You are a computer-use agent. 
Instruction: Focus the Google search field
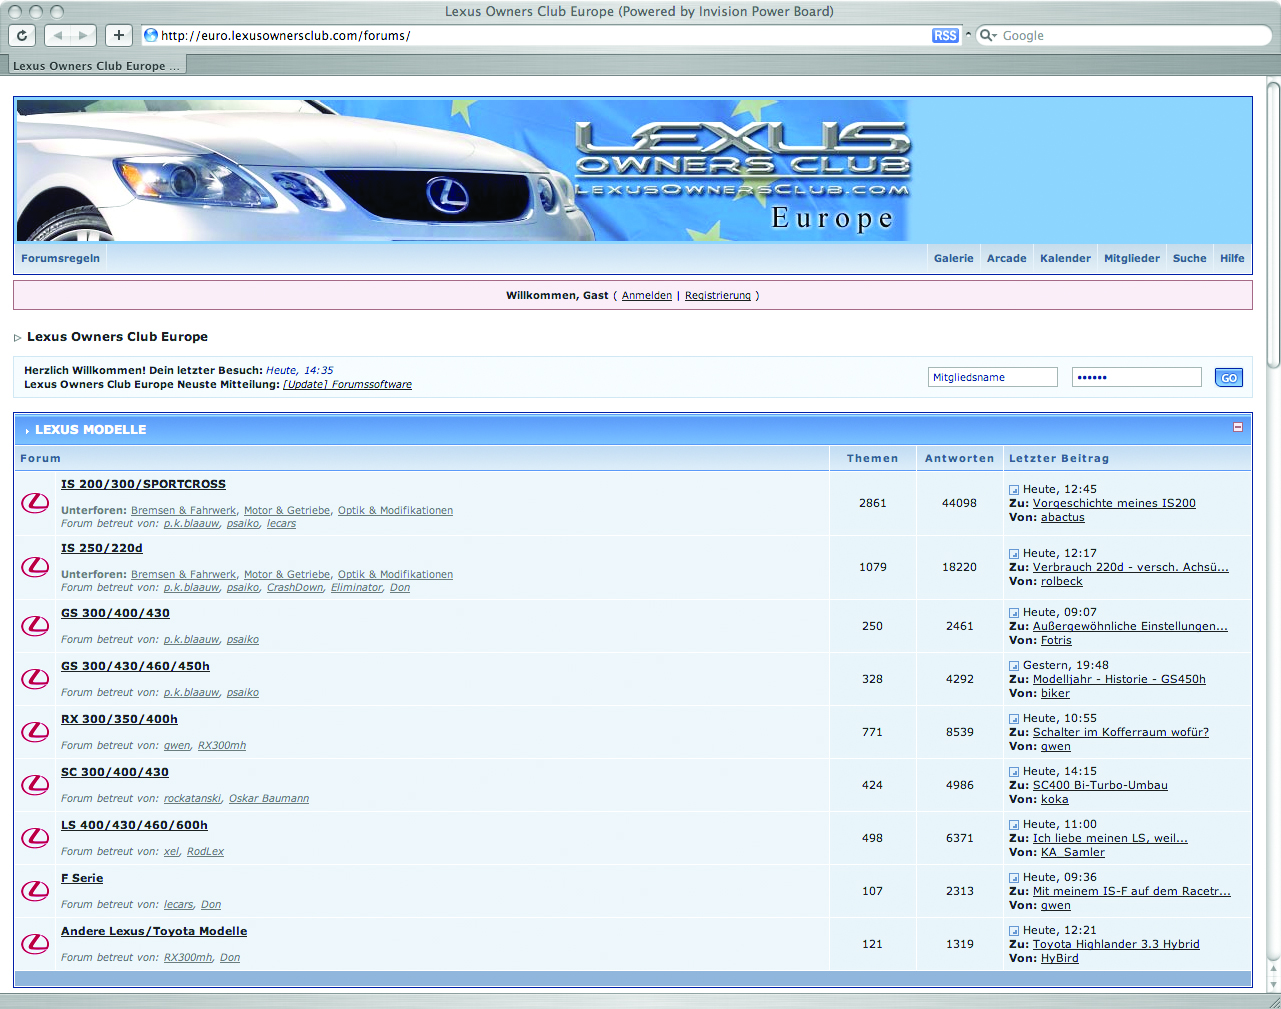(1130, 36)
